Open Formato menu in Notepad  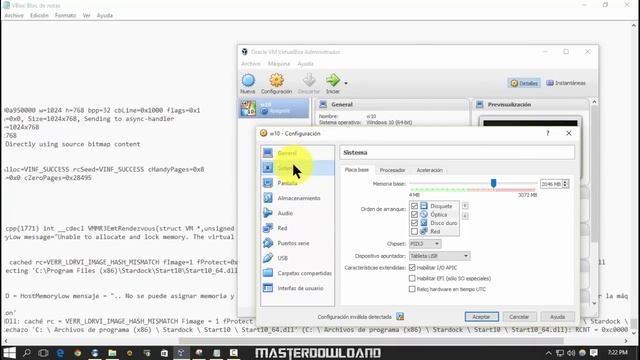point(65,16)
